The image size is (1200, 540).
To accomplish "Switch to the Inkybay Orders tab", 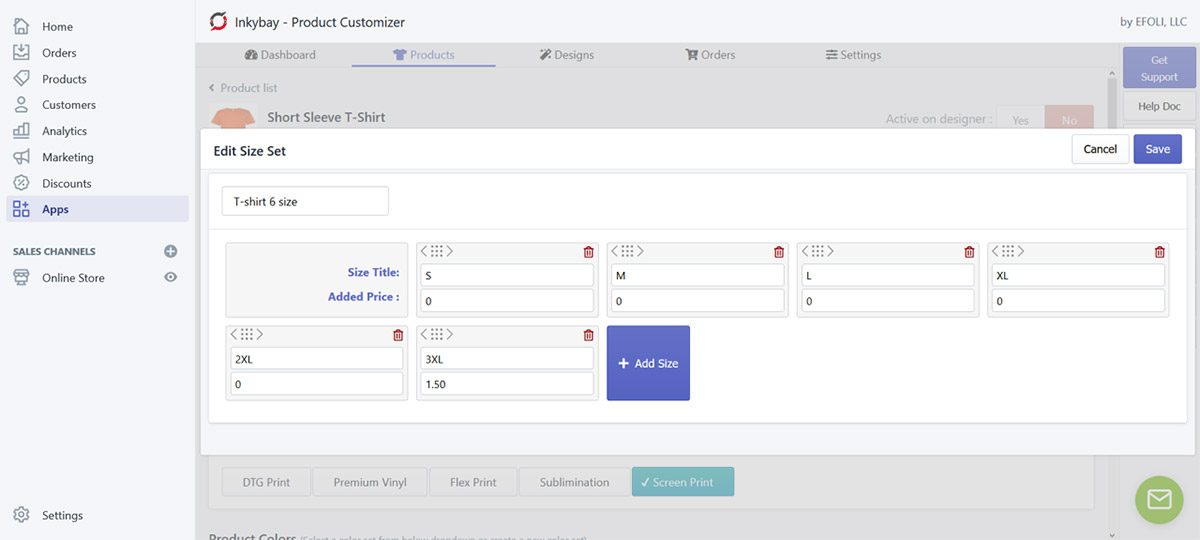I will 710,55.
